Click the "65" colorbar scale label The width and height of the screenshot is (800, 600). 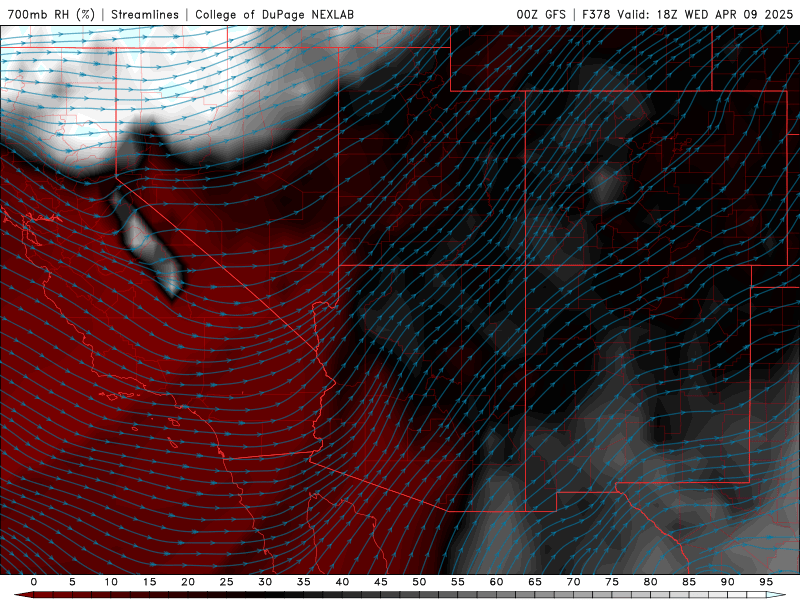click(535, 582)
